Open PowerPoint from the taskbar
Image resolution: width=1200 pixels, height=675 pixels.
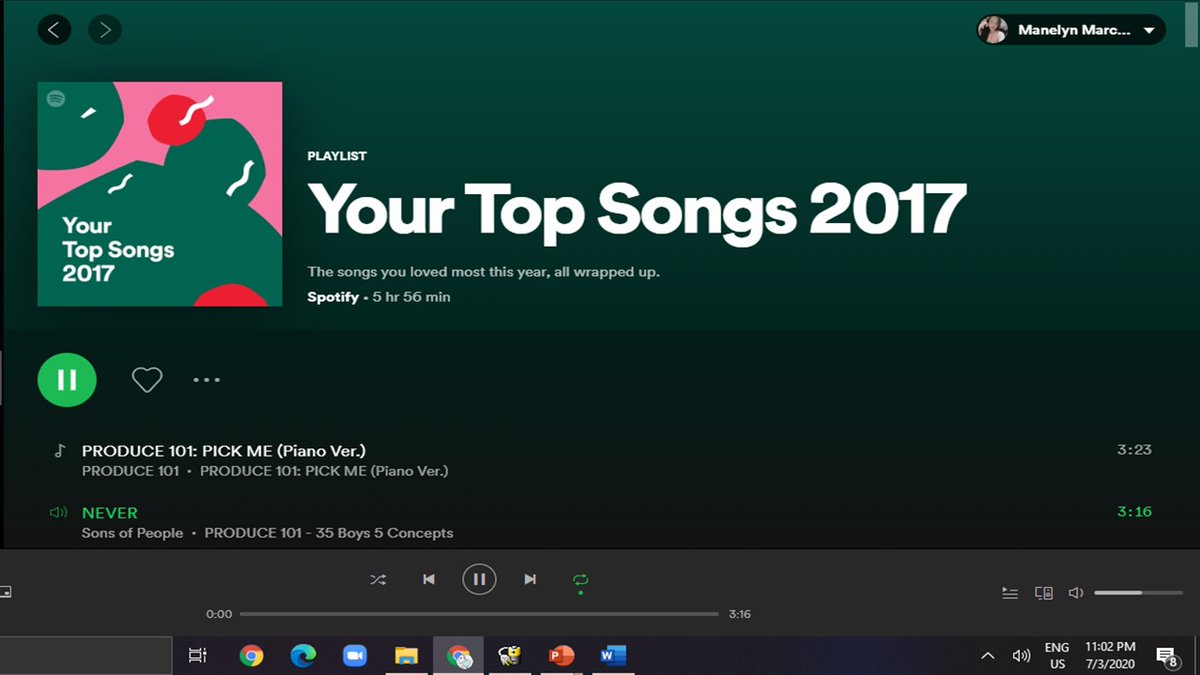tap(562, 656)
